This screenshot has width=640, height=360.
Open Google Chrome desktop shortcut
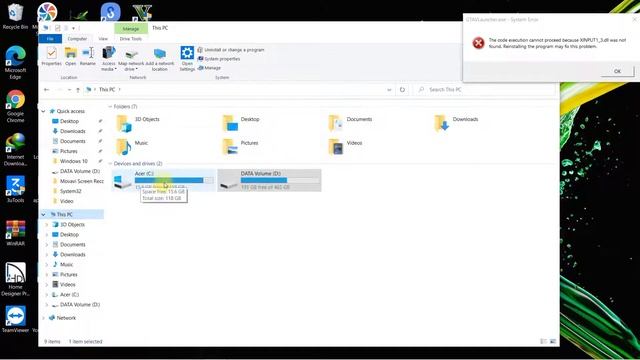[x=15, y=106]
